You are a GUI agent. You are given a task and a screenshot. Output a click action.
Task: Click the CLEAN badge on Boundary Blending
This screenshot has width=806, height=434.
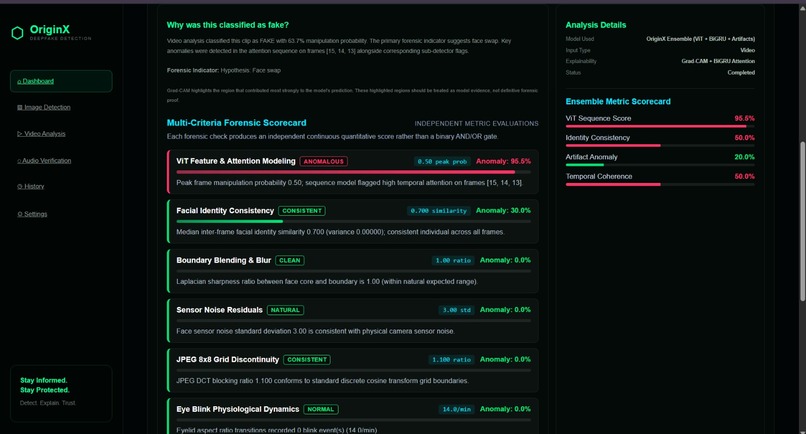click(x=289, y=261)
